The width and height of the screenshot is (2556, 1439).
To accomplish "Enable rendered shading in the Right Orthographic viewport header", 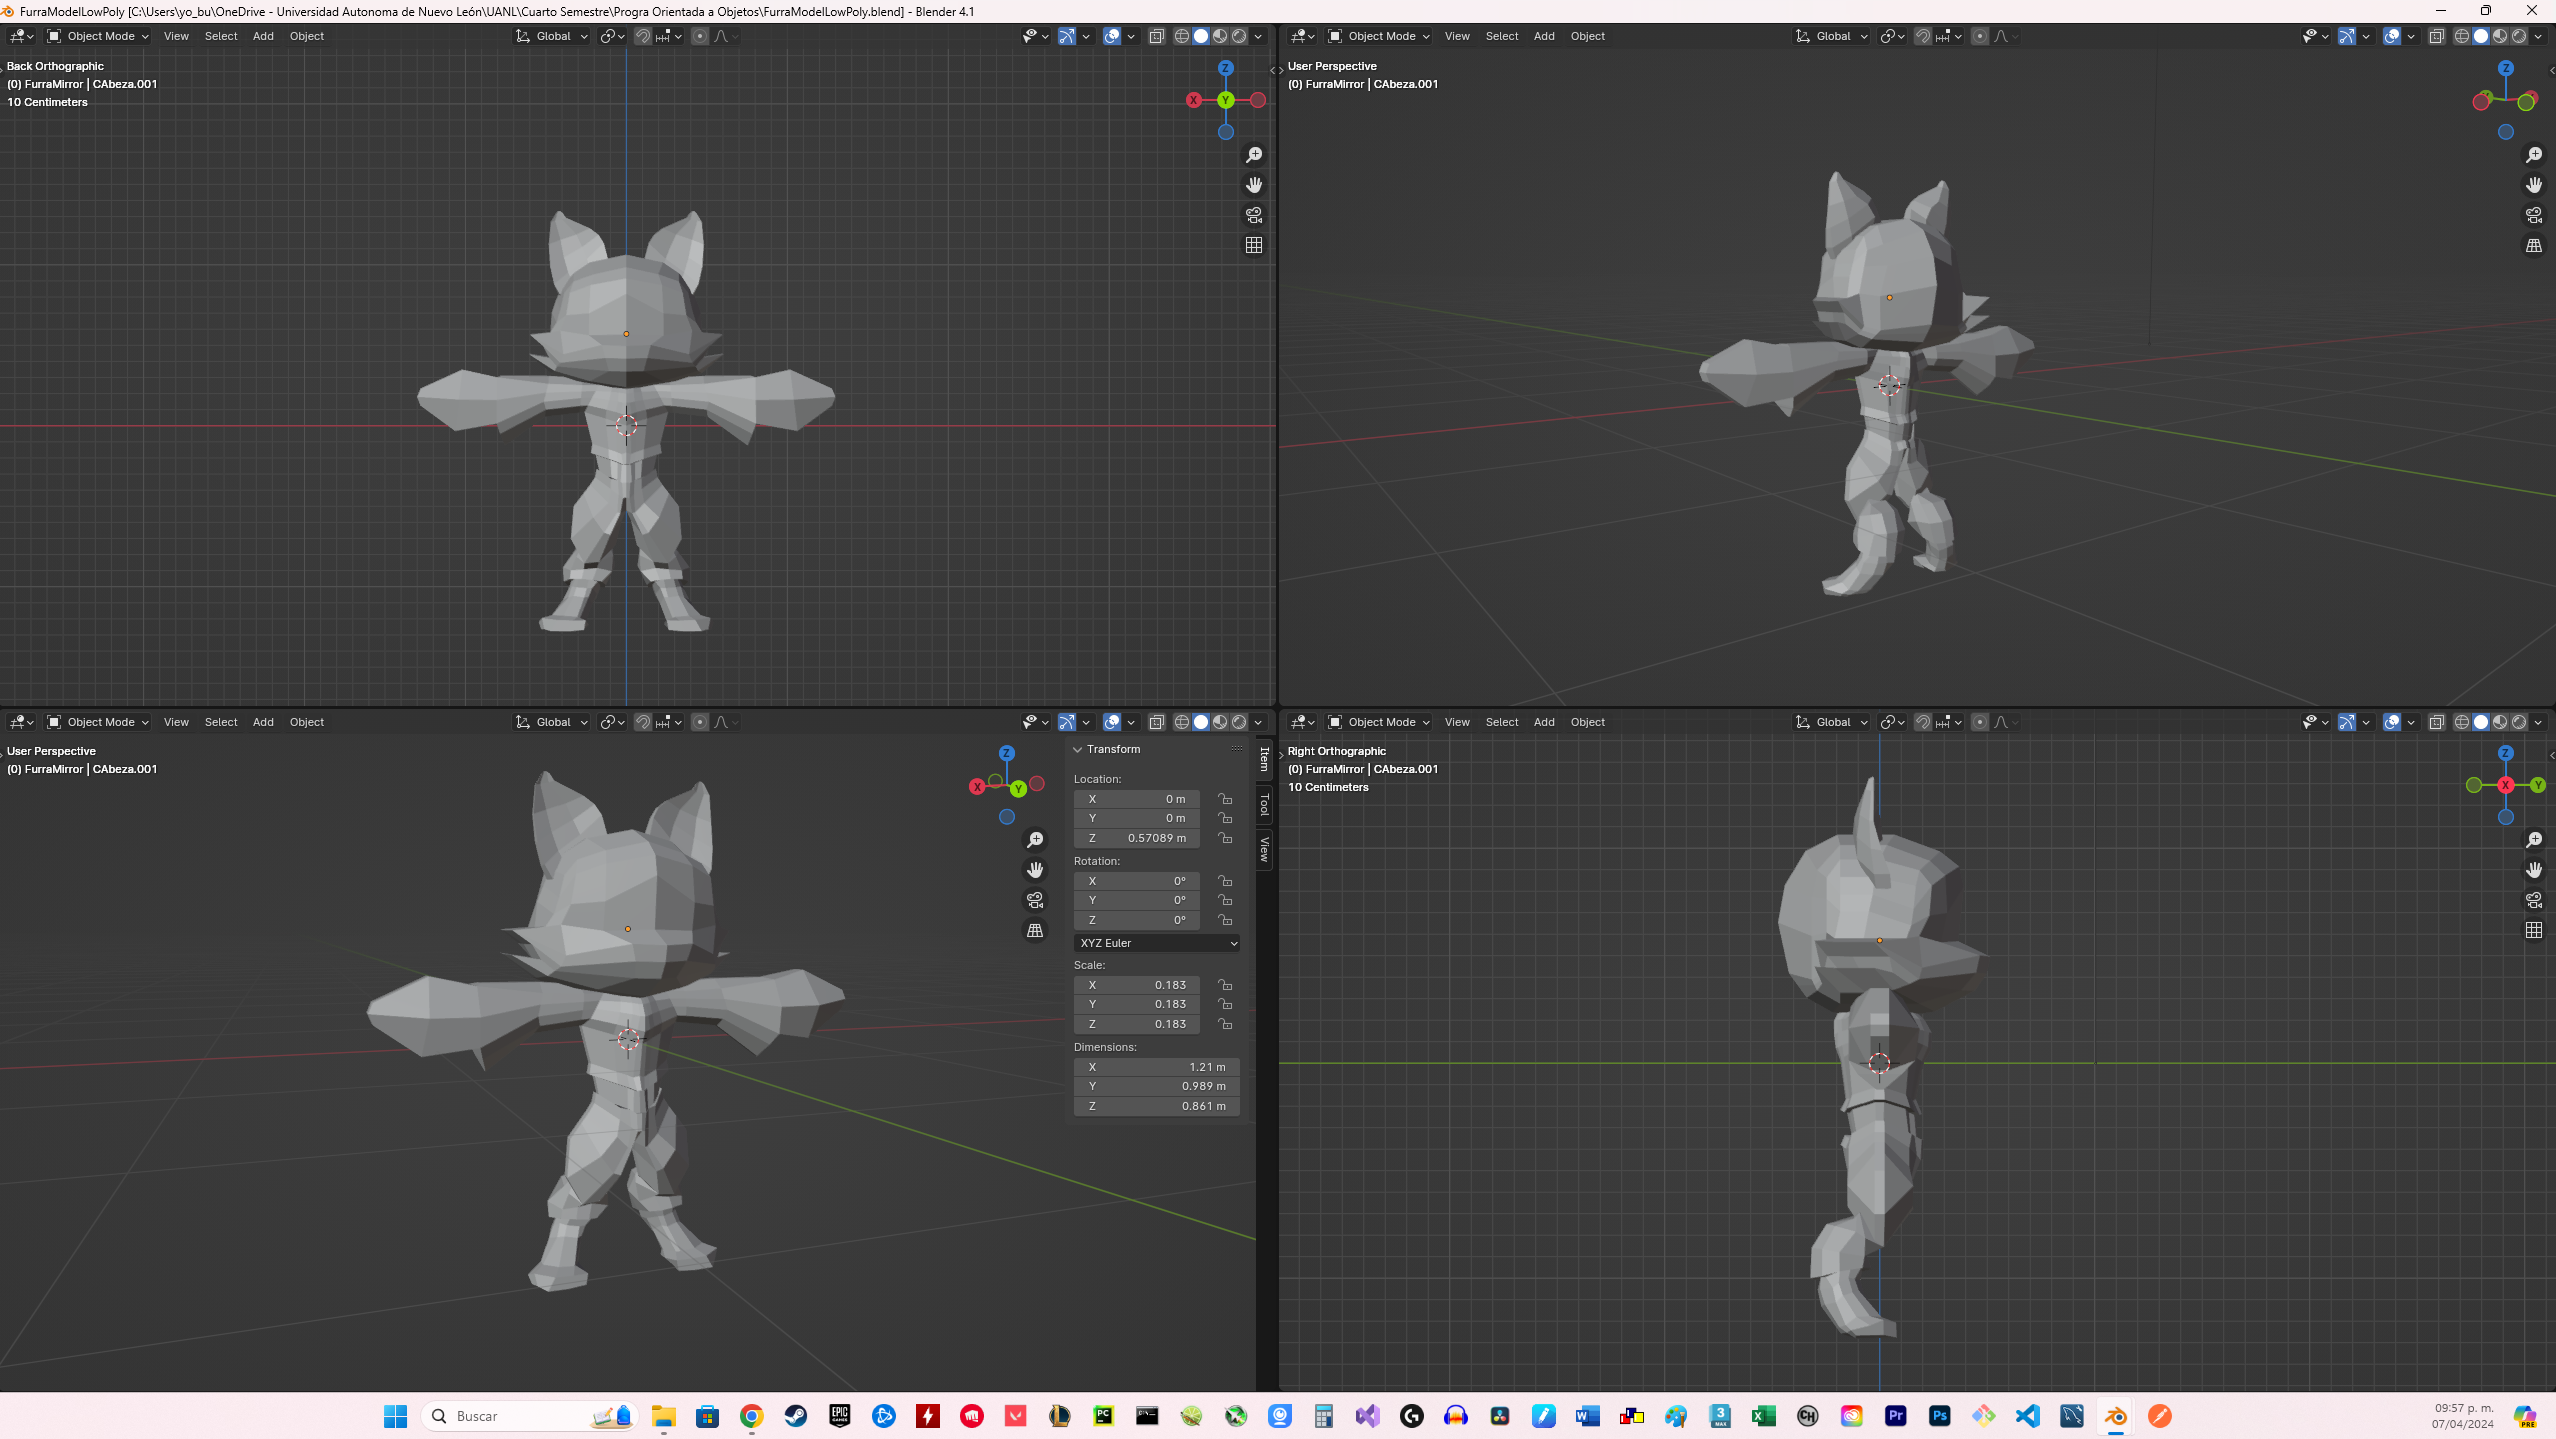I will [2520, 722].
